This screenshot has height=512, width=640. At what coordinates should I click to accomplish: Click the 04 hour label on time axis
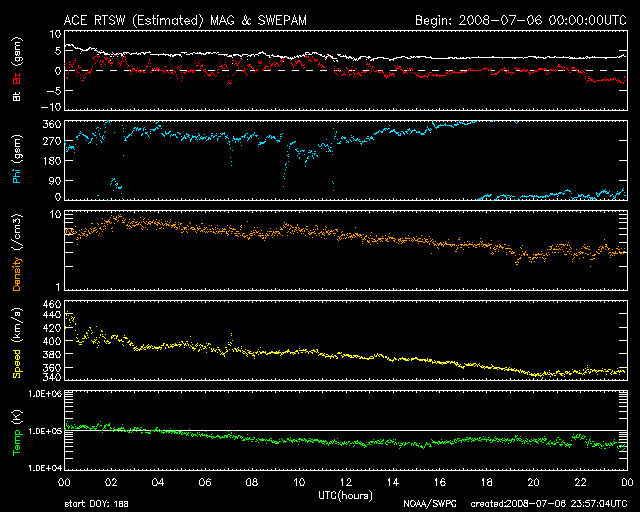pos(158,482)
